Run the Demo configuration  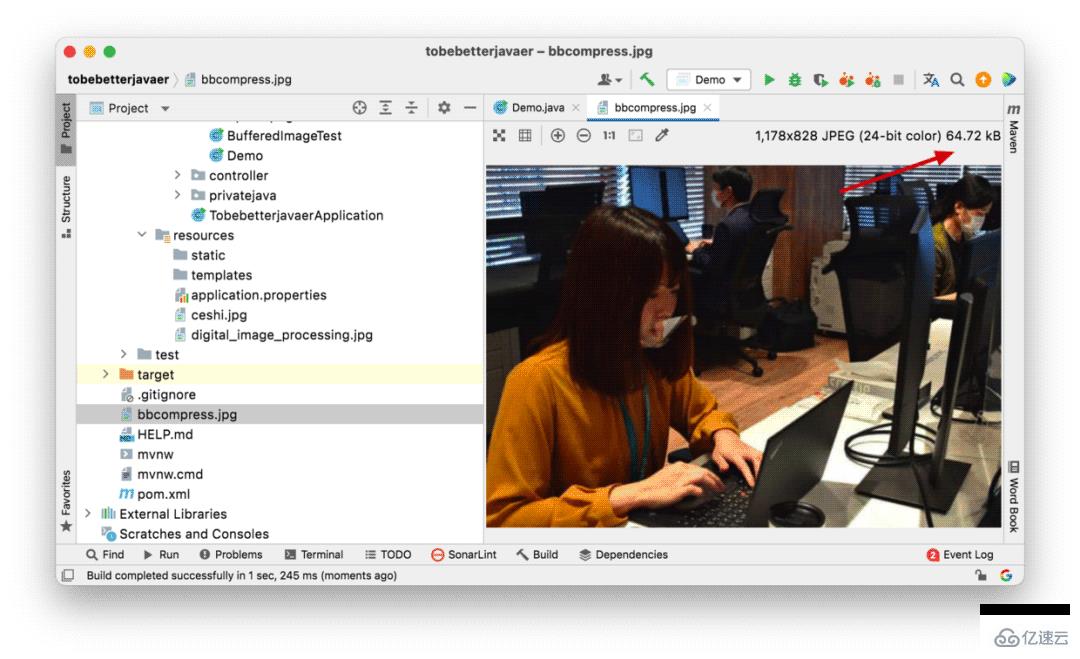pyautogui.click(x=769, y=80)
